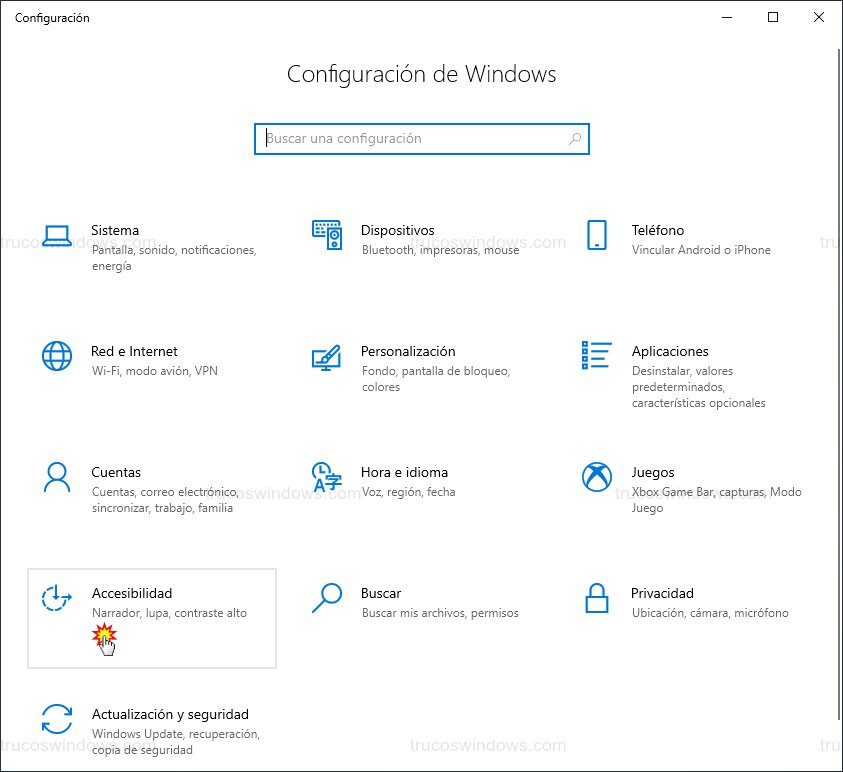Click the Juegos Xbox icon
The height and width of the screenshot is (772, 843).
(597, 477)
